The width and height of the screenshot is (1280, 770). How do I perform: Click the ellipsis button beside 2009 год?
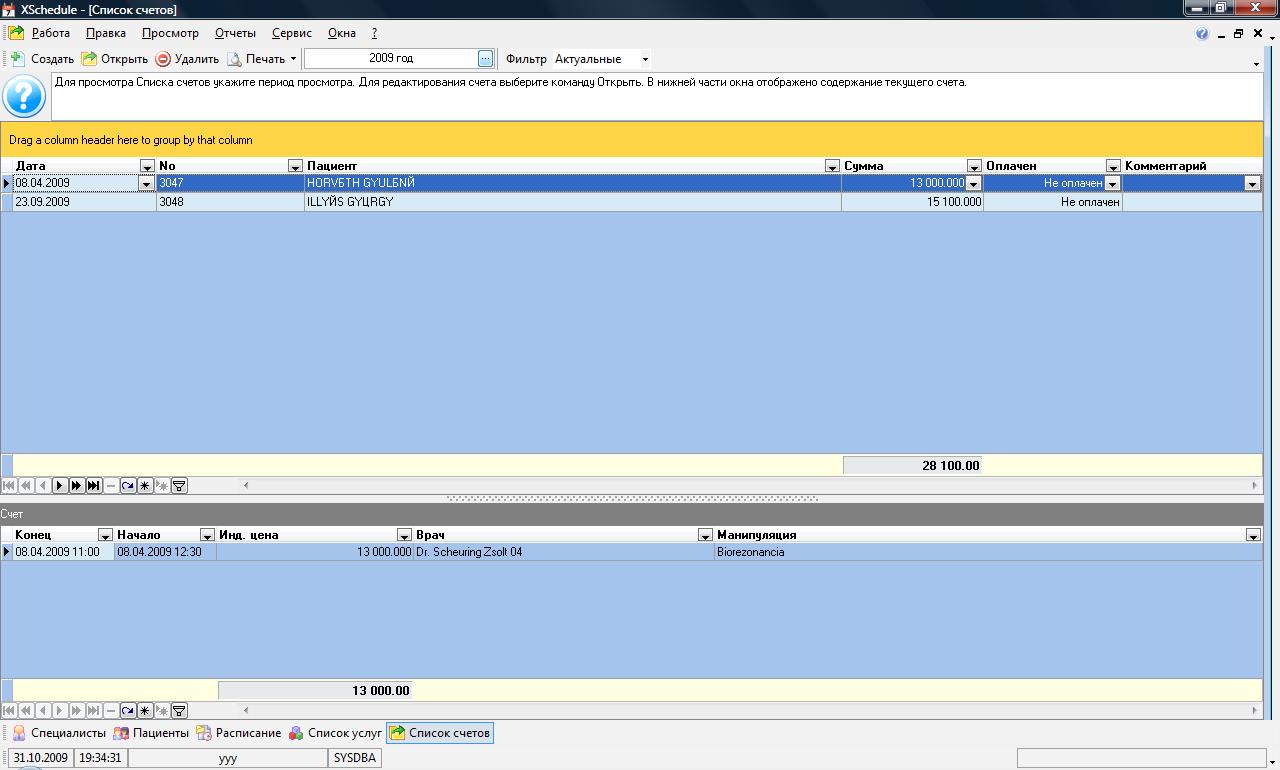coord(485,59)
